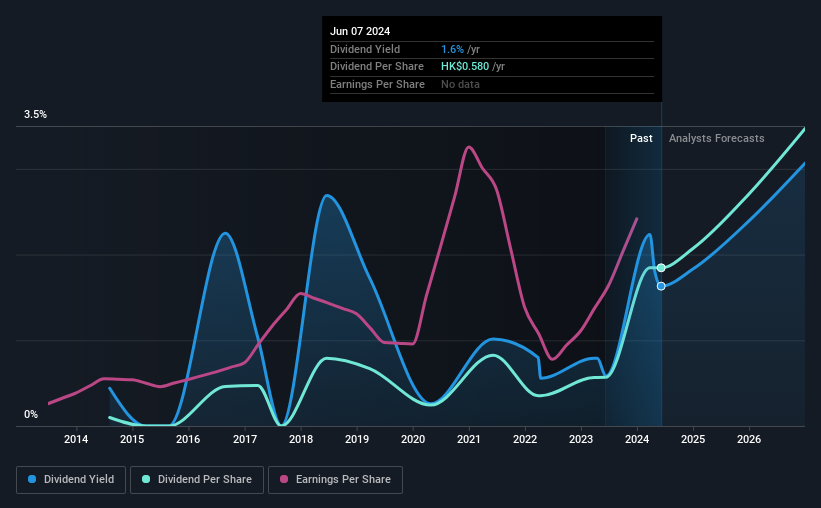Toggle the Earnings Per Share legend button
The width and height of the screenshot is (821, 508).
(x=335, y=480)
